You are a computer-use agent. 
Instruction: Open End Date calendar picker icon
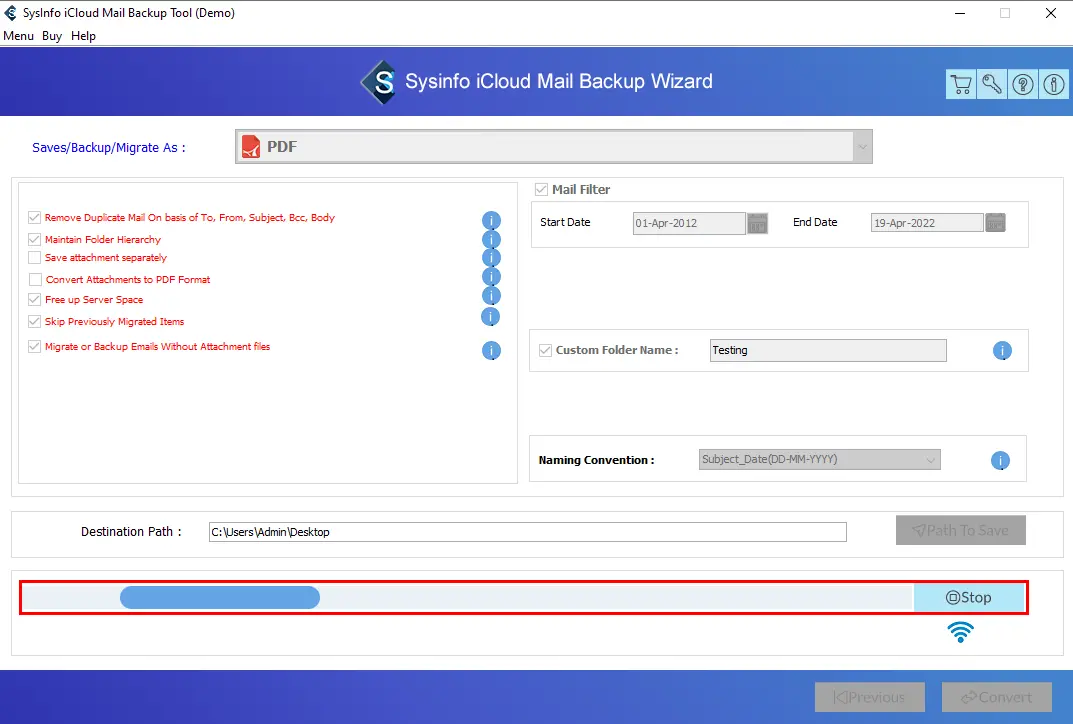[x=995, y=223]
